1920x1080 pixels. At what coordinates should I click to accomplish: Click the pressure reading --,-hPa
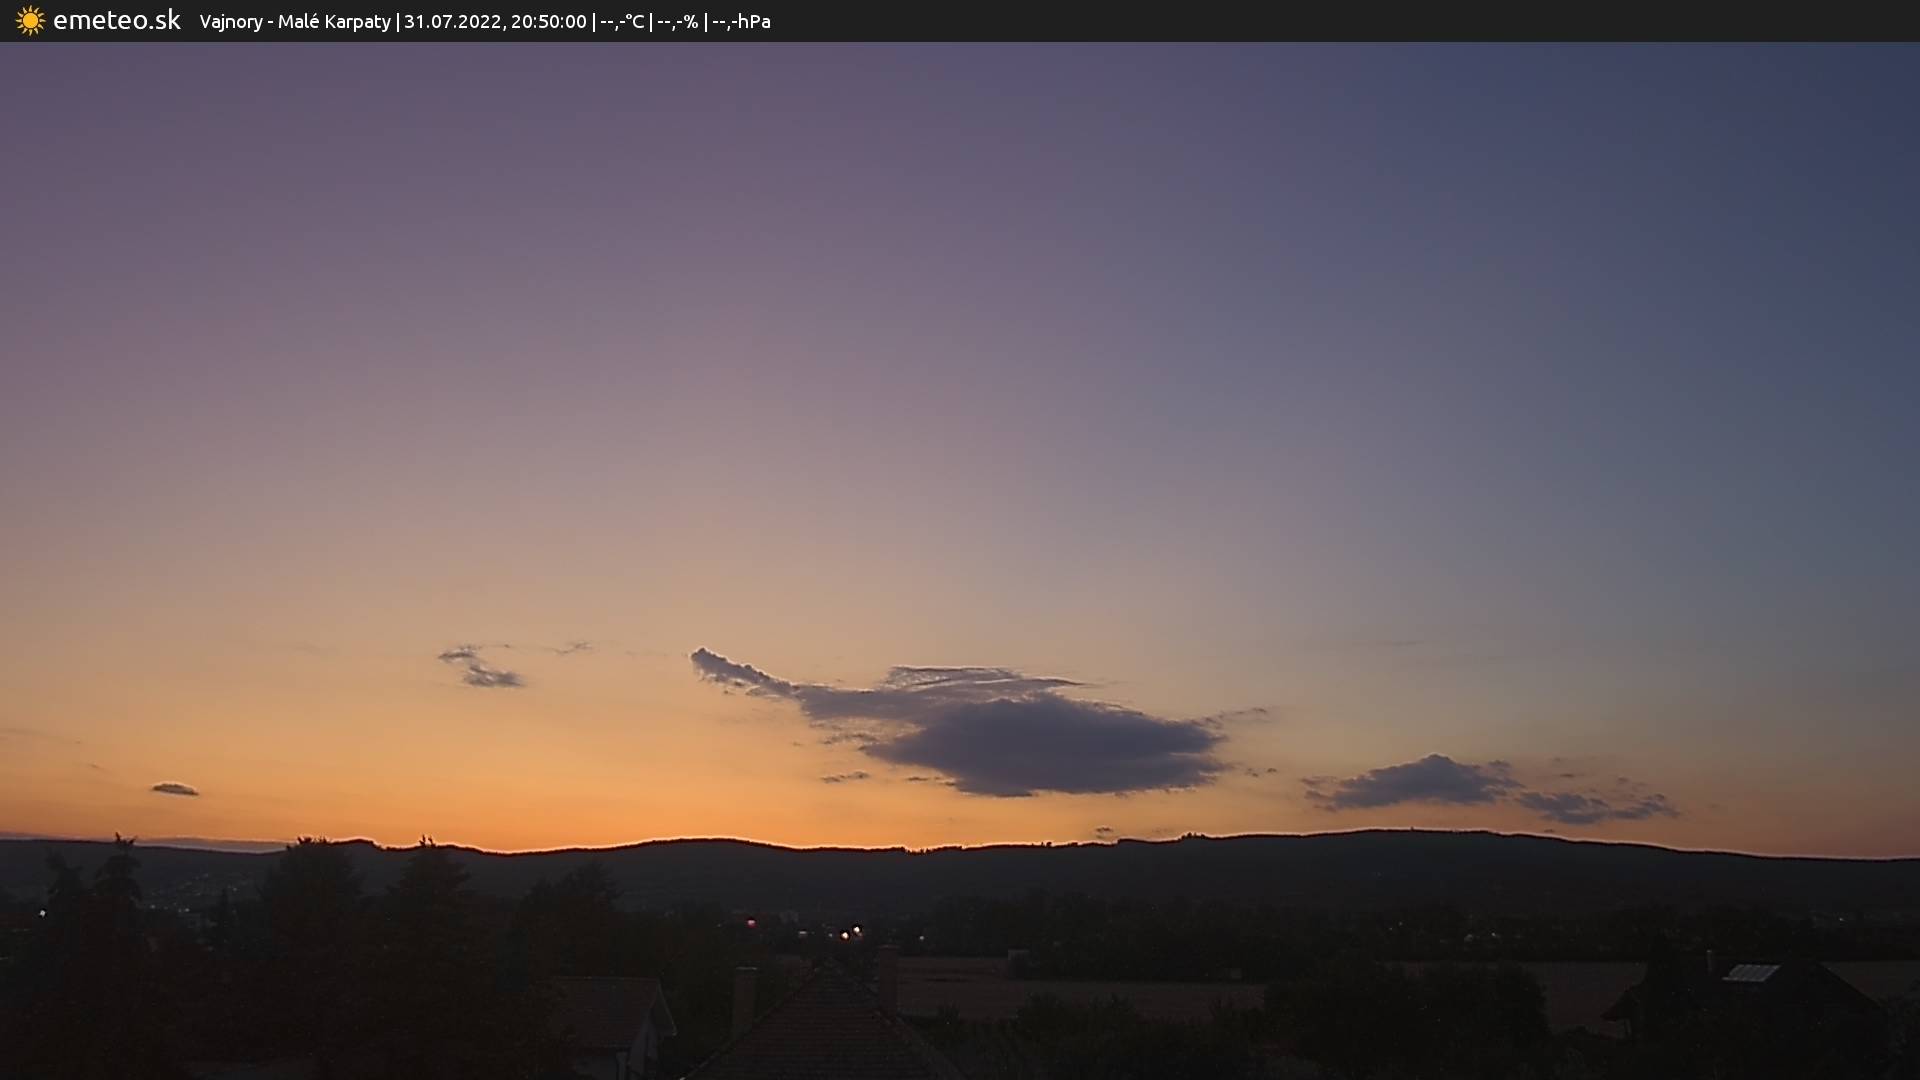point(741,22)
